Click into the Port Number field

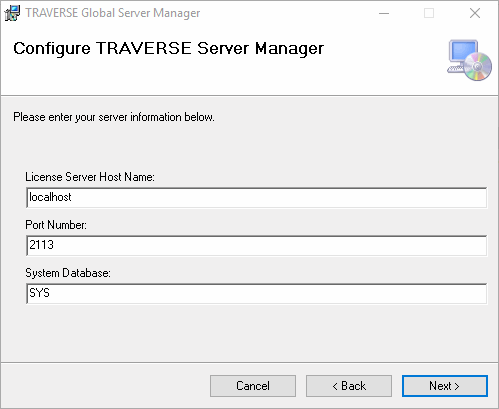[256, 245]
